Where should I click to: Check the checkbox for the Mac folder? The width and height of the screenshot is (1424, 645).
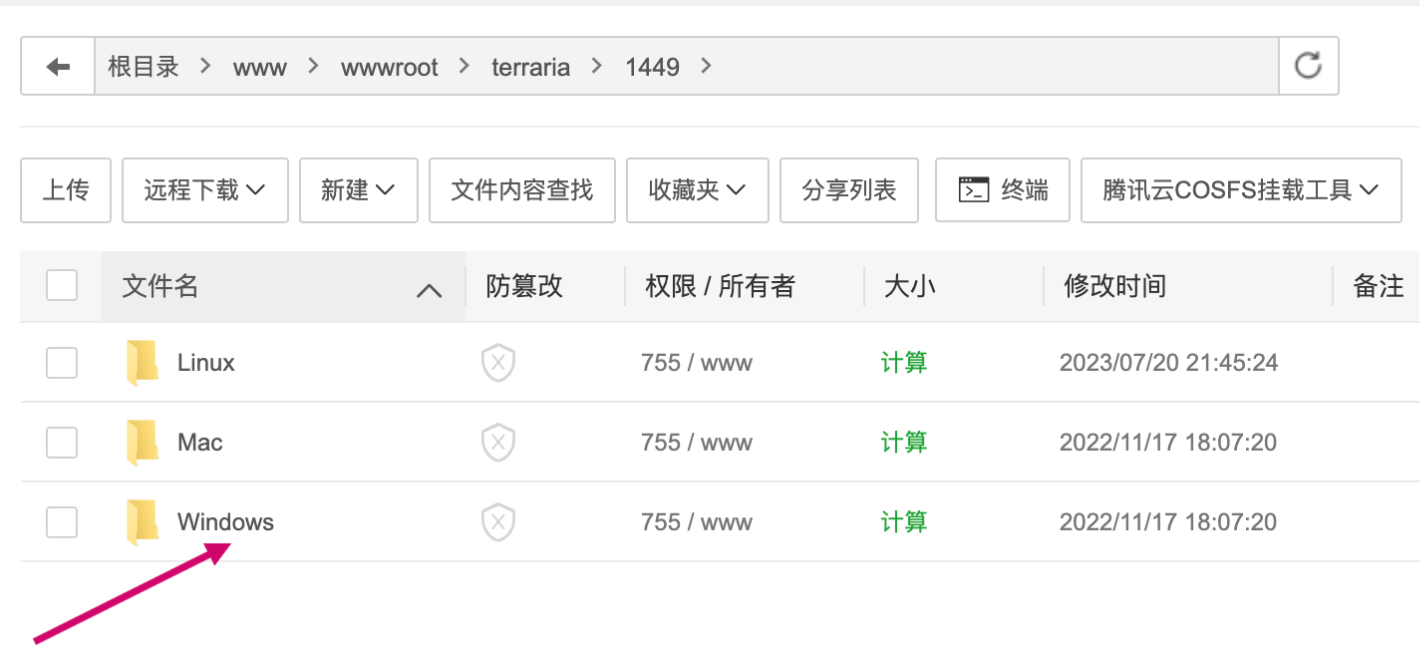[62, 442]
